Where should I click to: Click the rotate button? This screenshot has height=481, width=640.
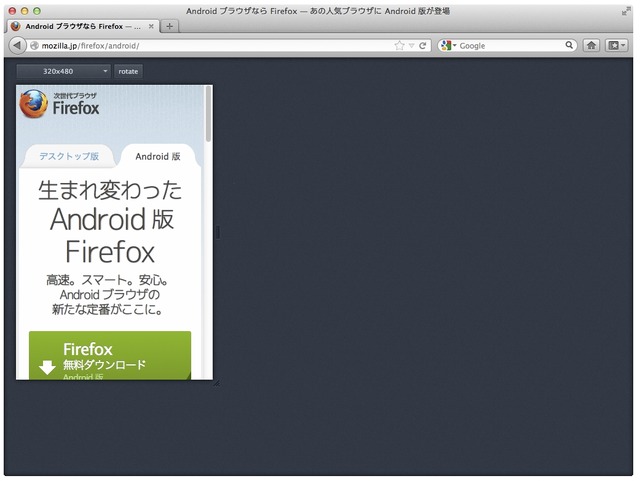click(128, 71)
